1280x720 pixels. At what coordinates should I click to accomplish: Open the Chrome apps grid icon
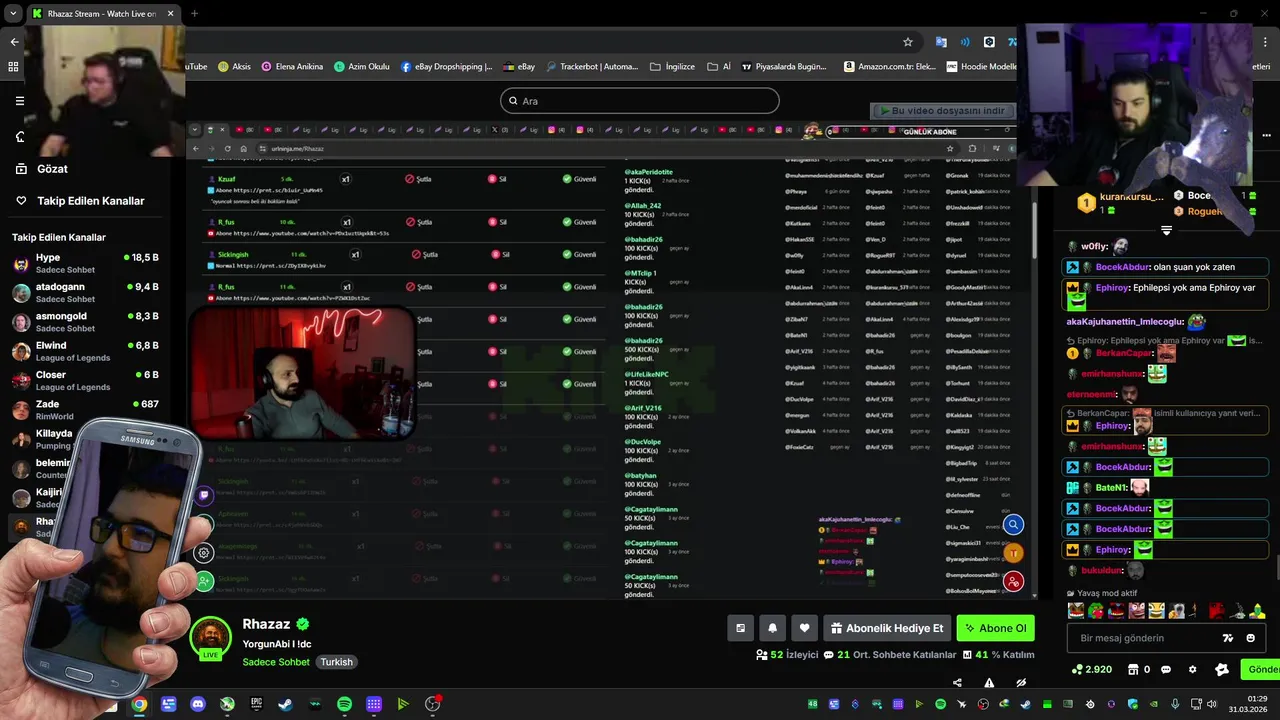(13, 66)
